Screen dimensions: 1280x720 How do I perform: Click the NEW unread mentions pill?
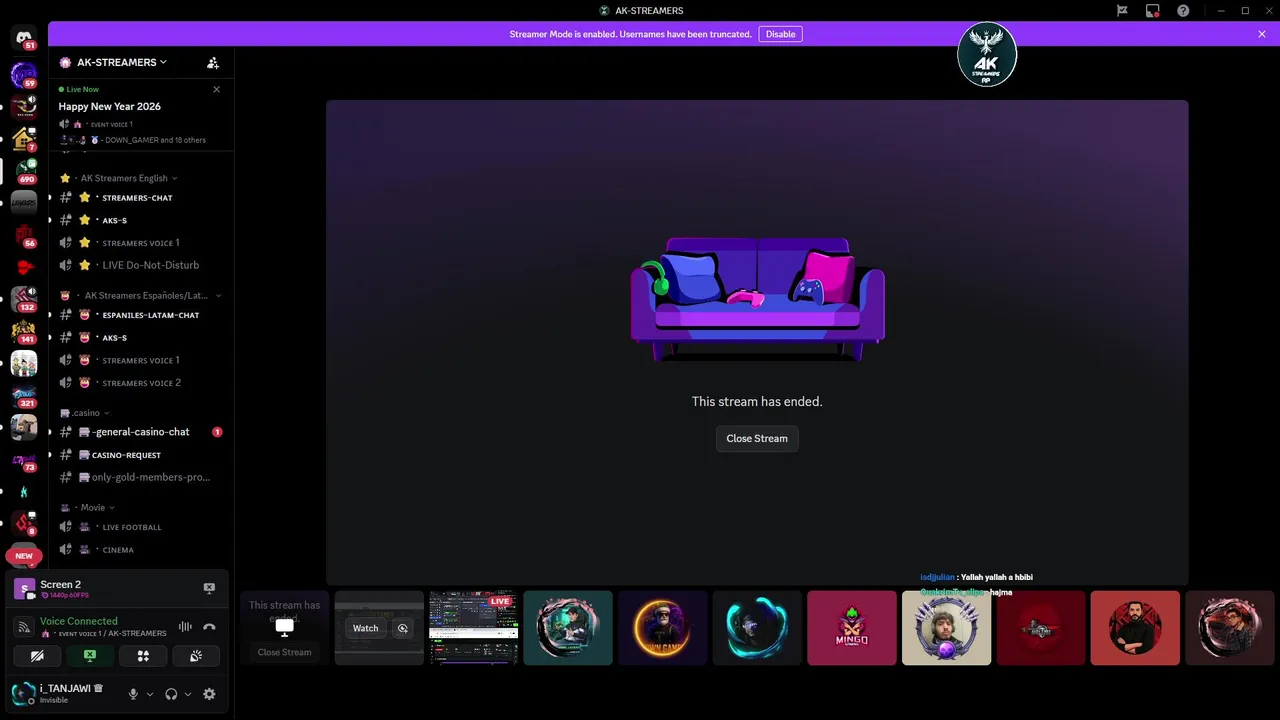[x=24, y=556]
